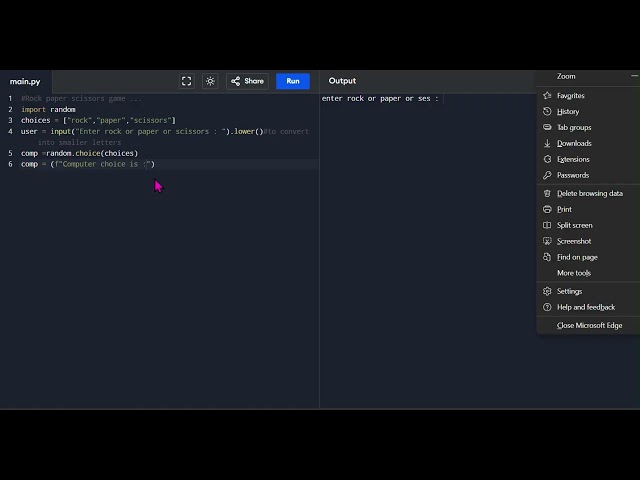The image size is (640, 480).
Task: Click the Passwords key icon
Action: point(547,175)
